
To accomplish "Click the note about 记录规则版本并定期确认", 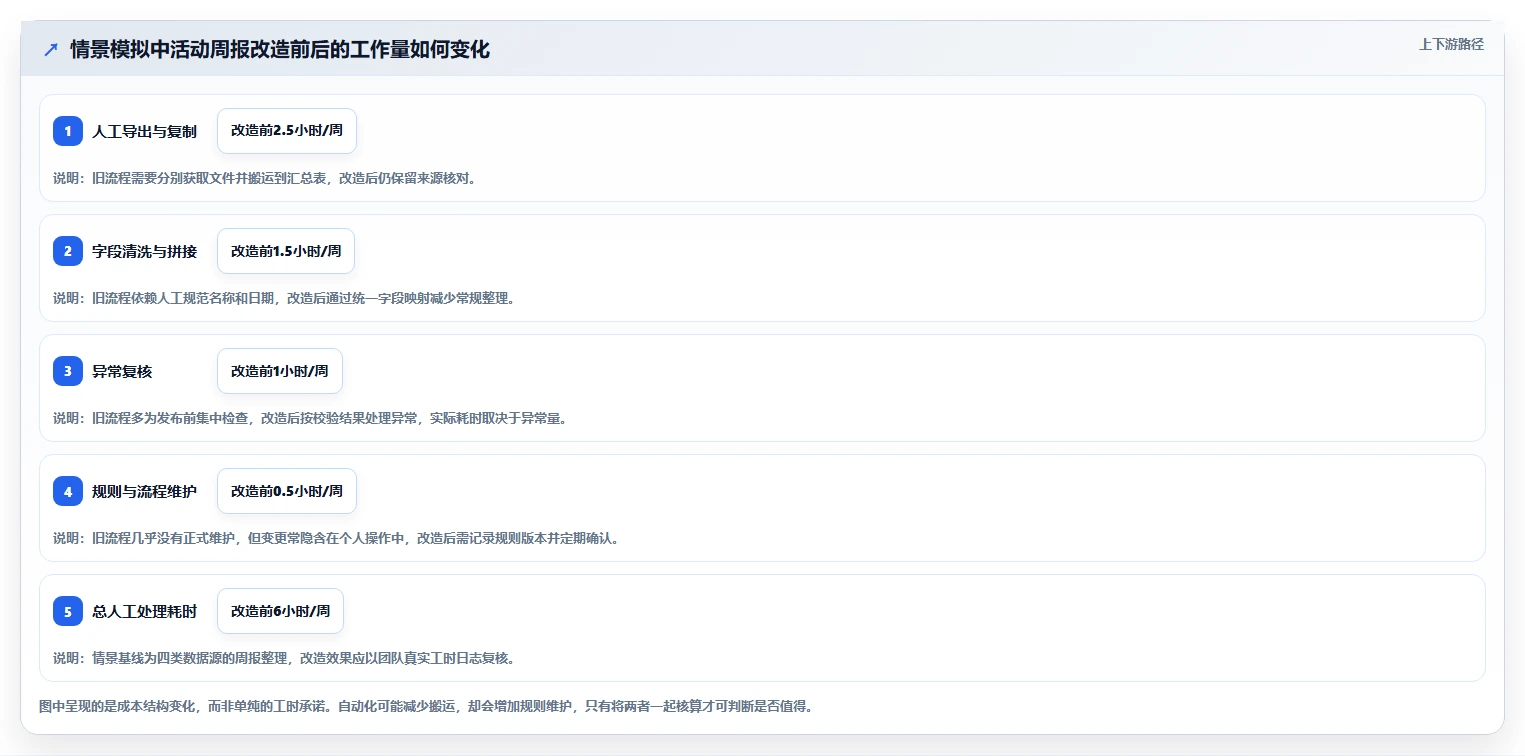I will [x=337, y=539].
